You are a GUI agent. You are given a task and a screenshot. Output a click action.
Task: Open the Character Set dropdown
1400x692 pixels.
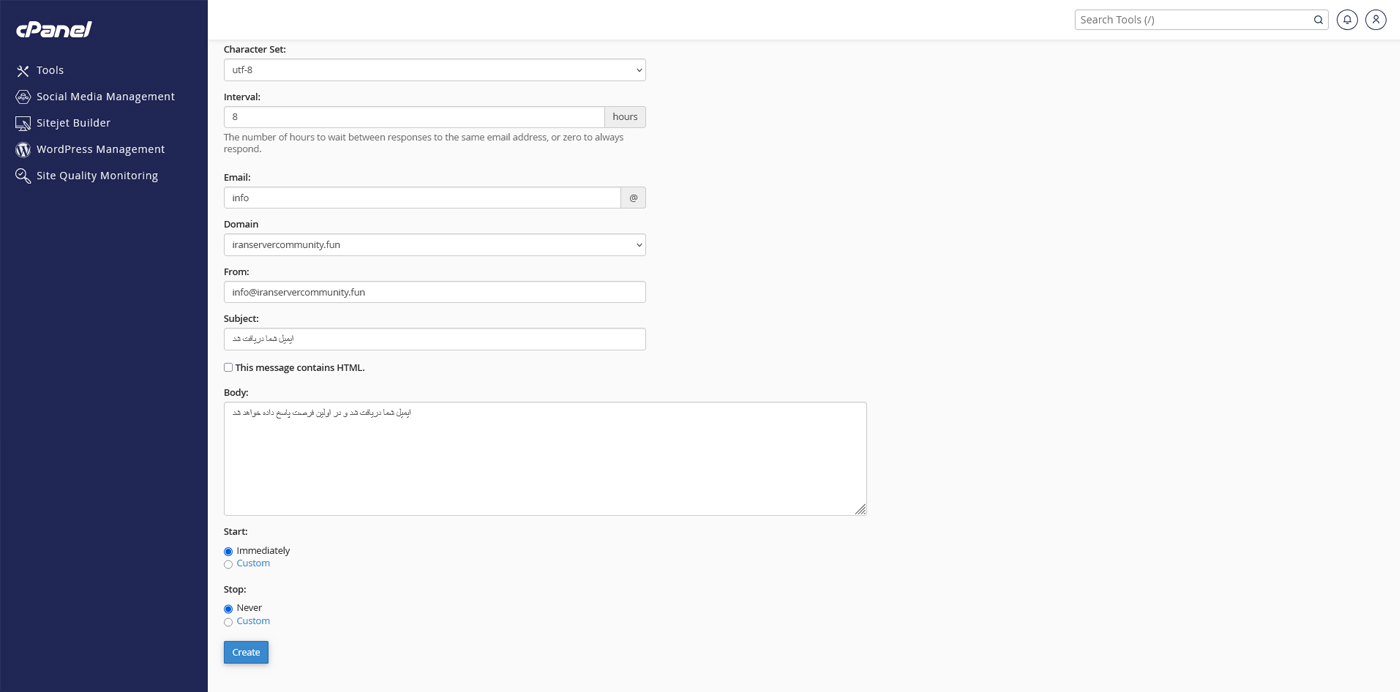434,70
